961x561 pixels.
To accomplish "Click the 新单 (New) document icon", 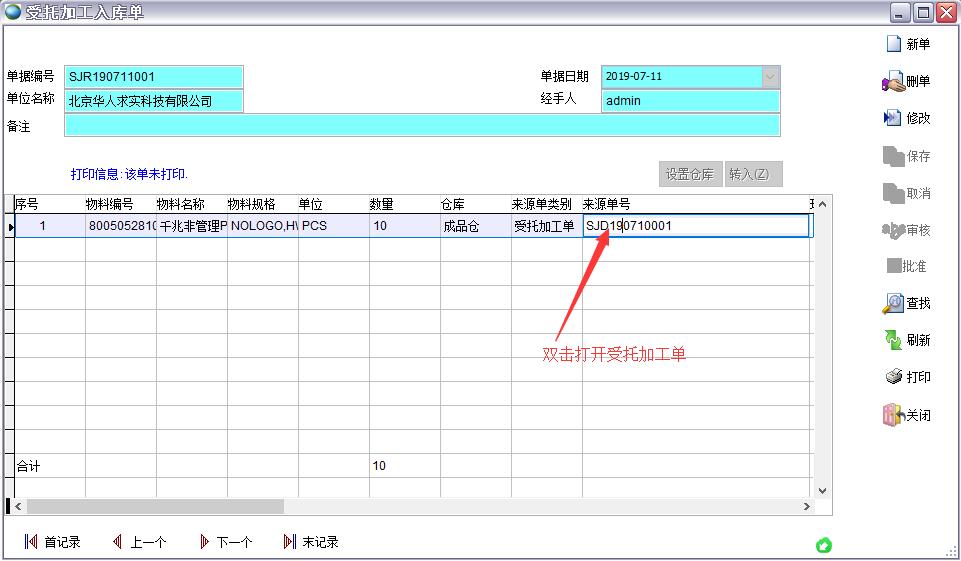I will click(x=894, y=44).
